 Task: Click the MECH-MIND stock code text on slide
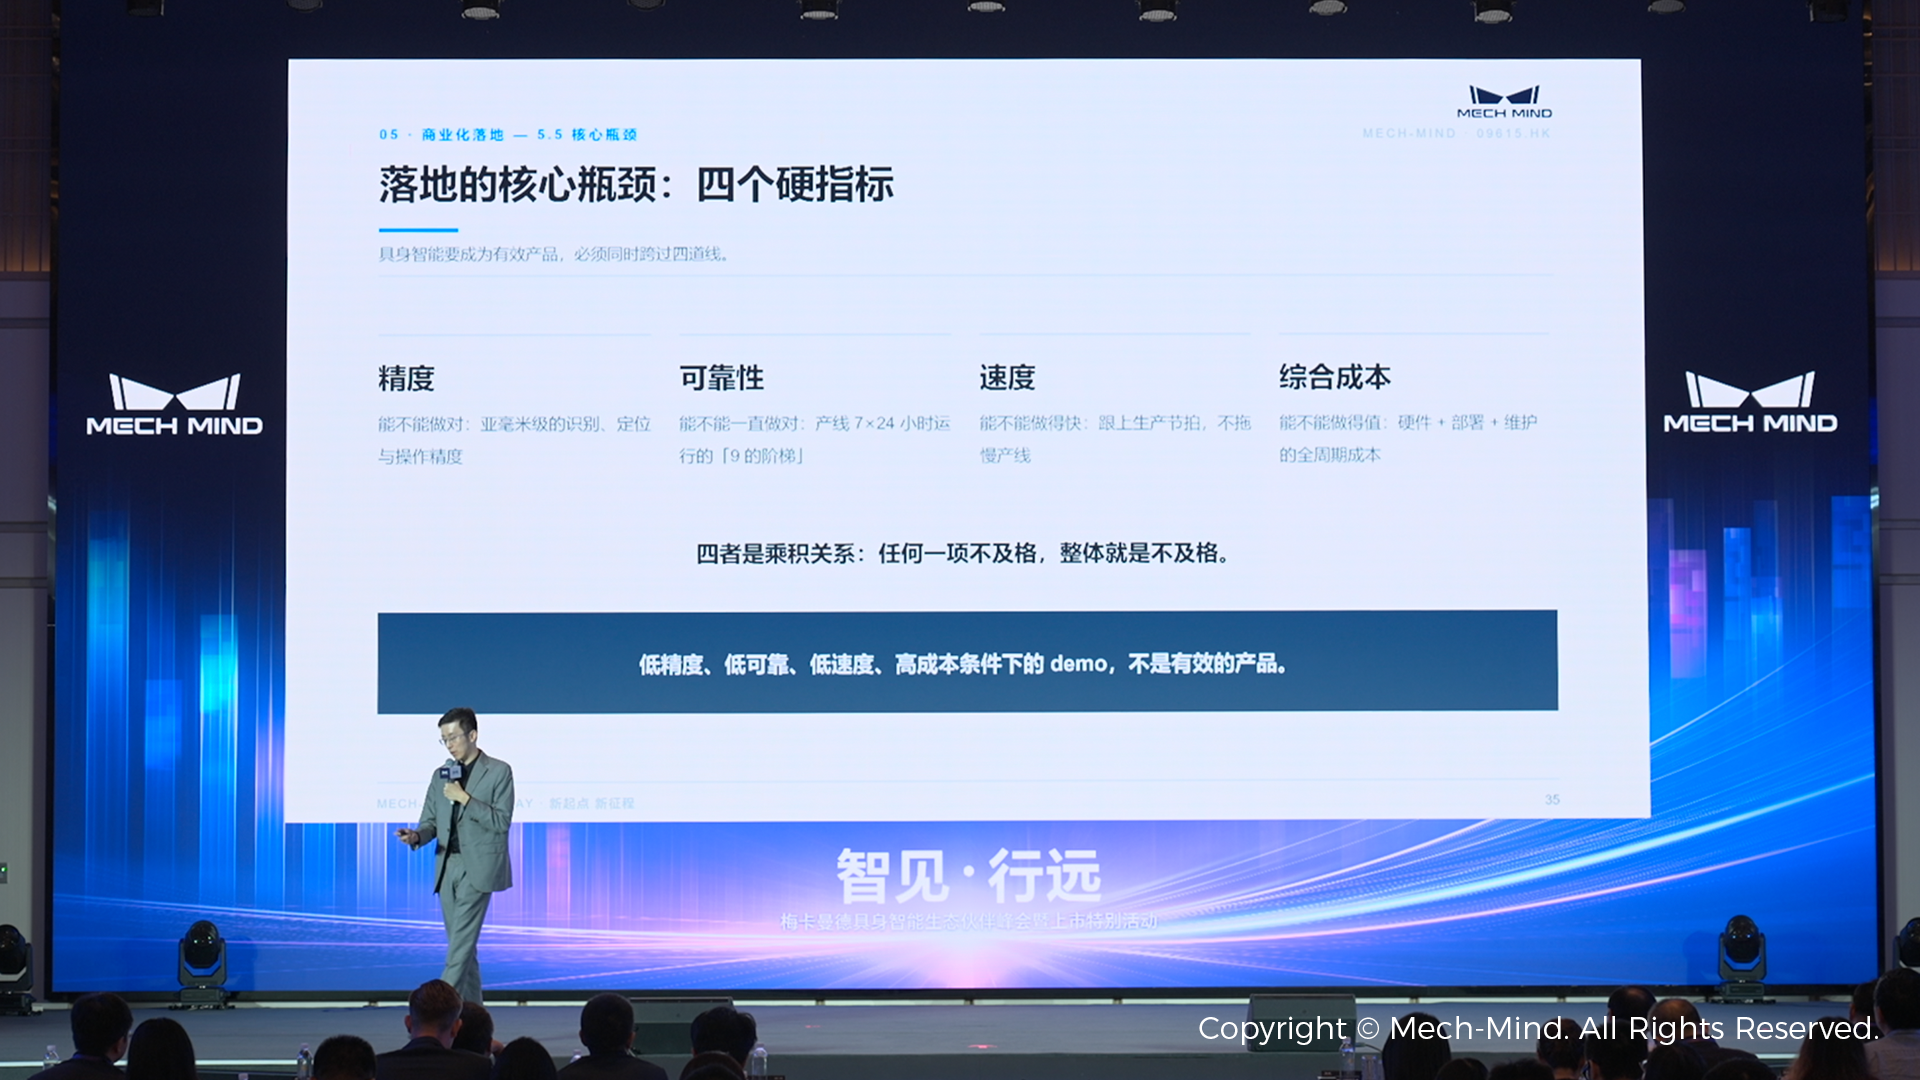1456,133
